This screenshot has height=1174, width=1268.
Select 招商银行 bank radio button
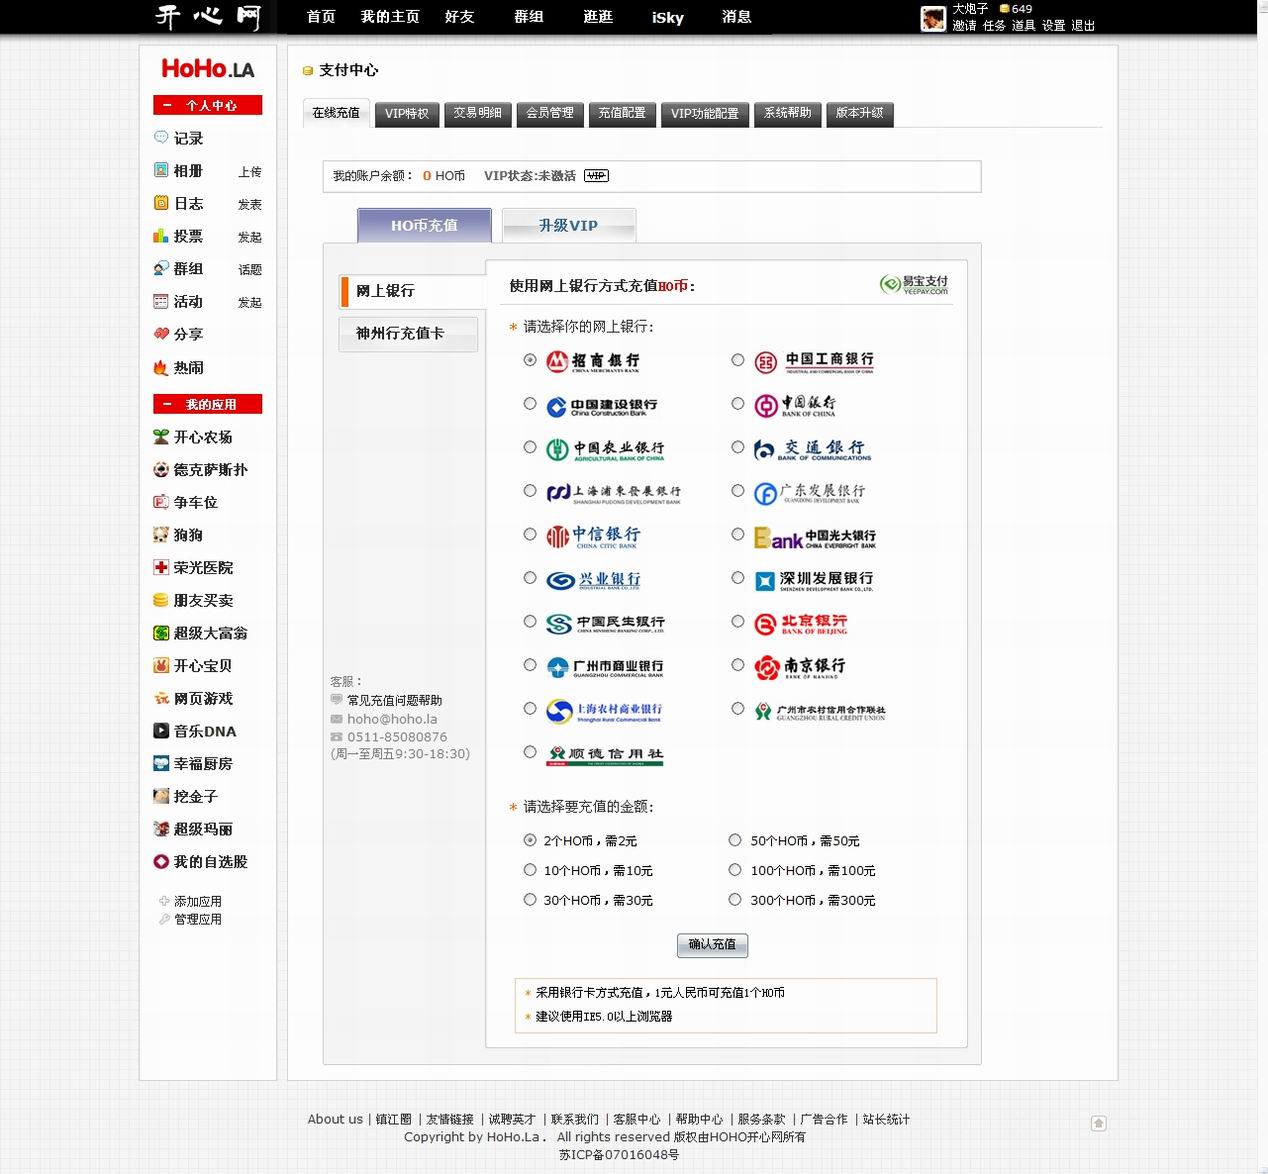point(530,360)
